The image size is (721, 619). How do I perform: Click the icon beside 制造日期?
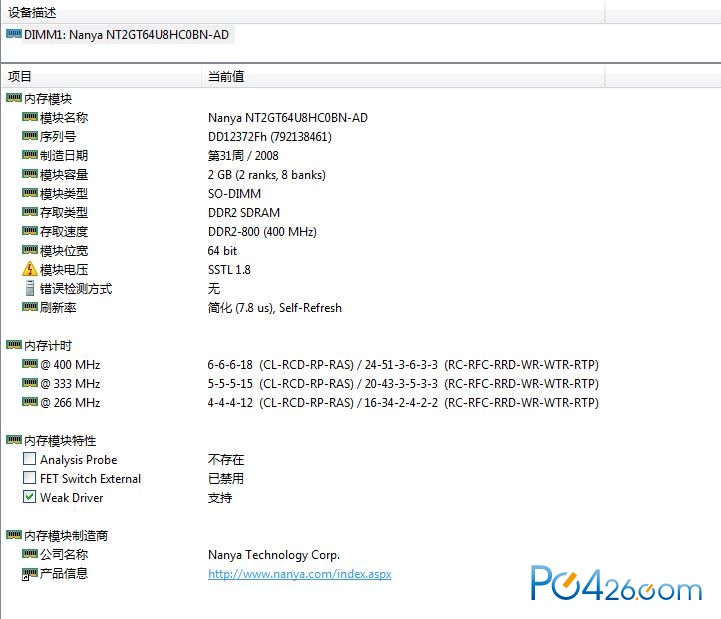click(30, 155)
